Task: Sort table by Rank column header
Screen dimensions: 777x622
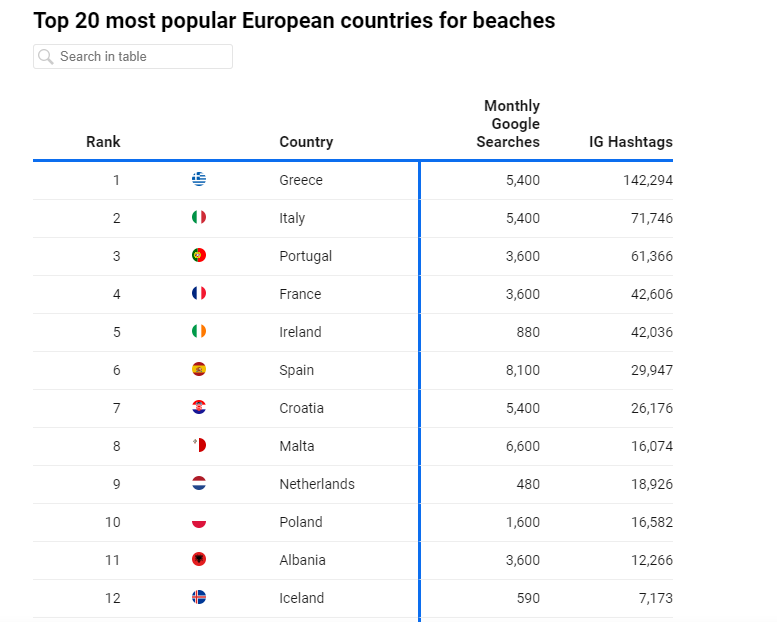Action: [103, 142]
